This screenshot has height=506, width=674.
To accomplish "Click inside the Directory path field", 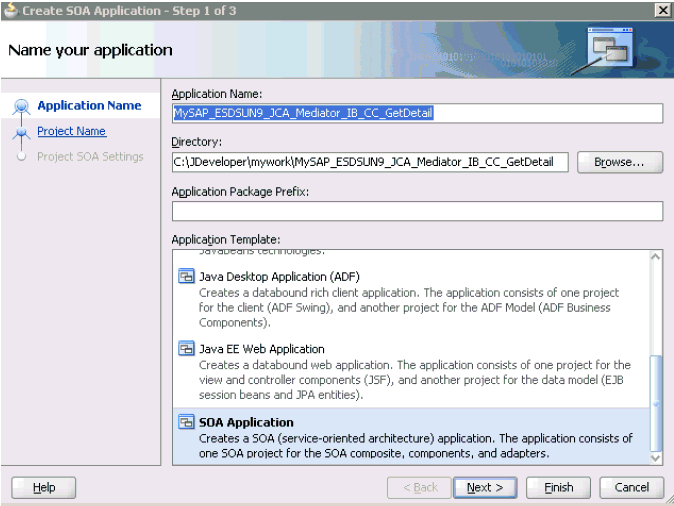I will pyautogui.click(x=370, y=162).
